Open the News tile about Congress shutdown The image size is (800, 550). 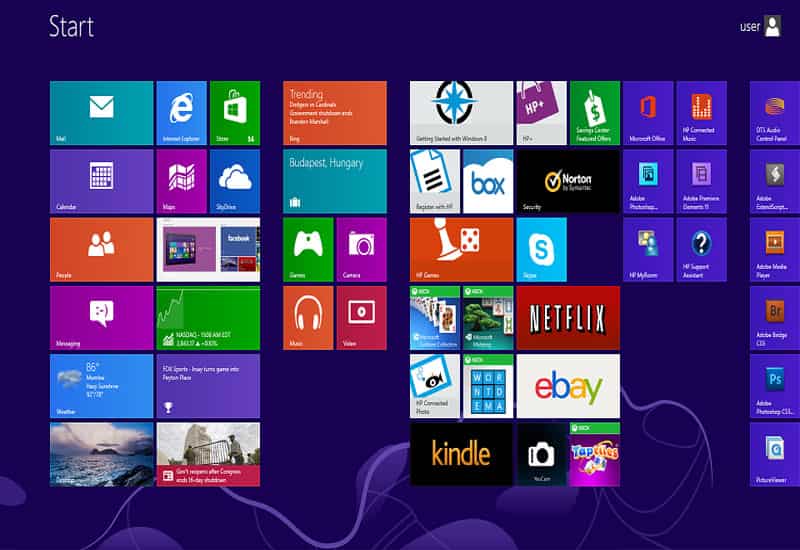pos(208,454)
